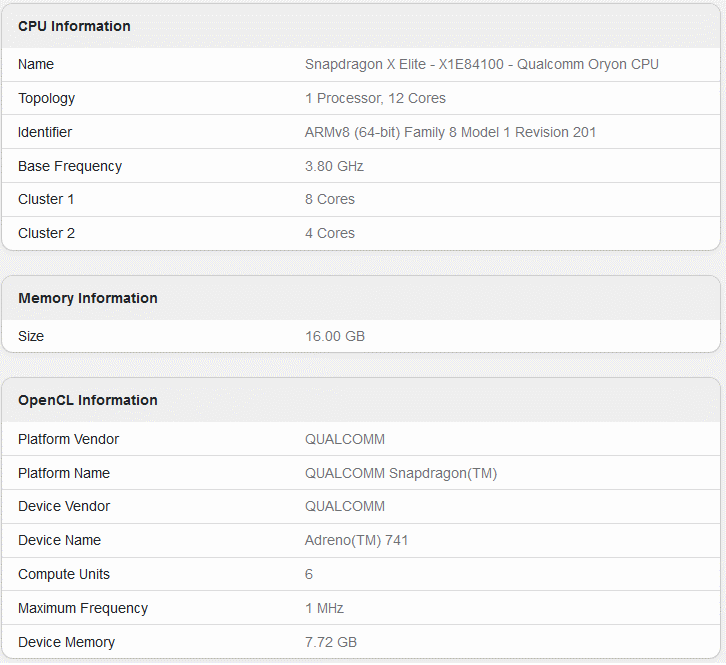The width and height of the screenshot is (726, 665).
Task: Click the ARMv8 Family 8 Model 1 value
Action: coord(450,132)
